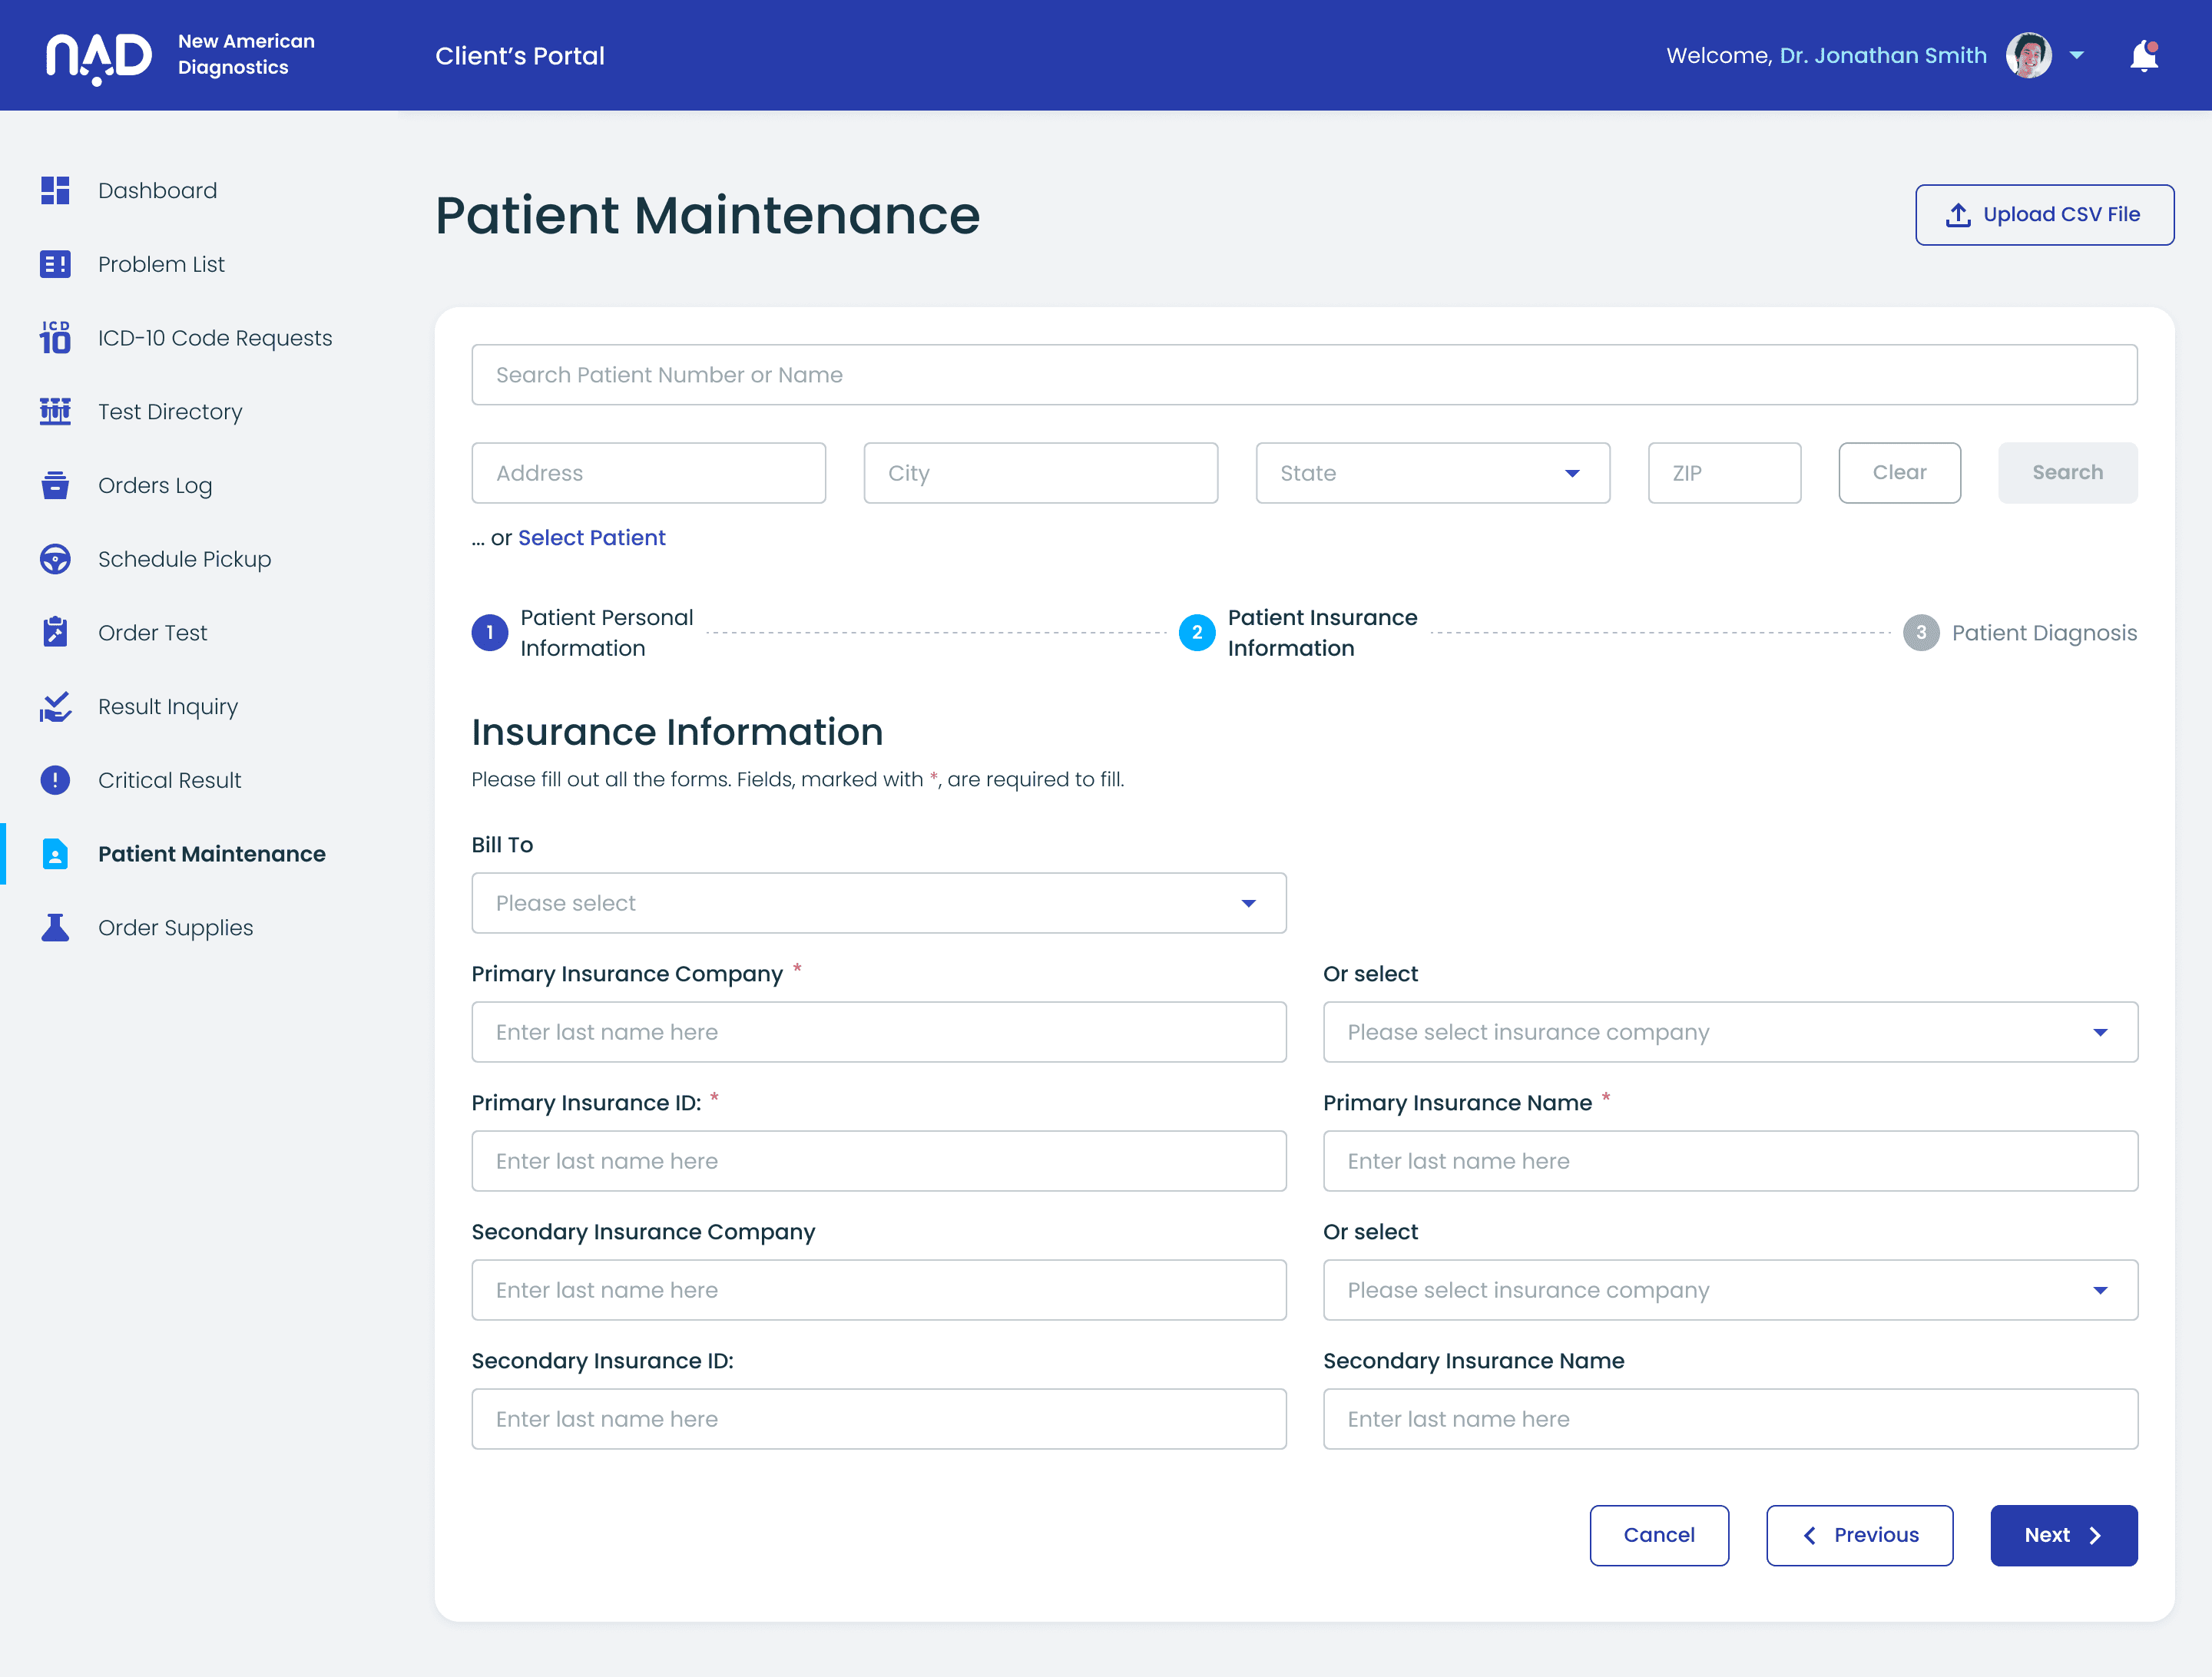Click the Search button
The height and width of the screenshot is (1677, 2212).
(2067, 473)
